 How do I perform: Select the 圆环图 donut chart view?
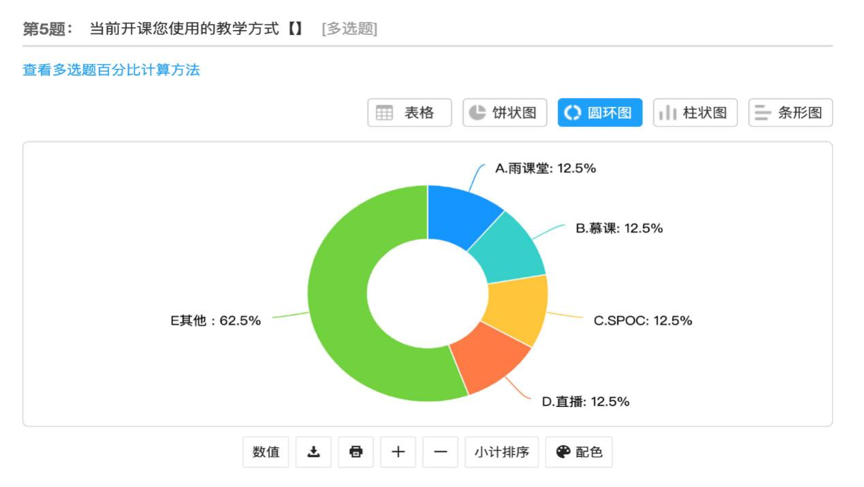click(x=600, y=113)
